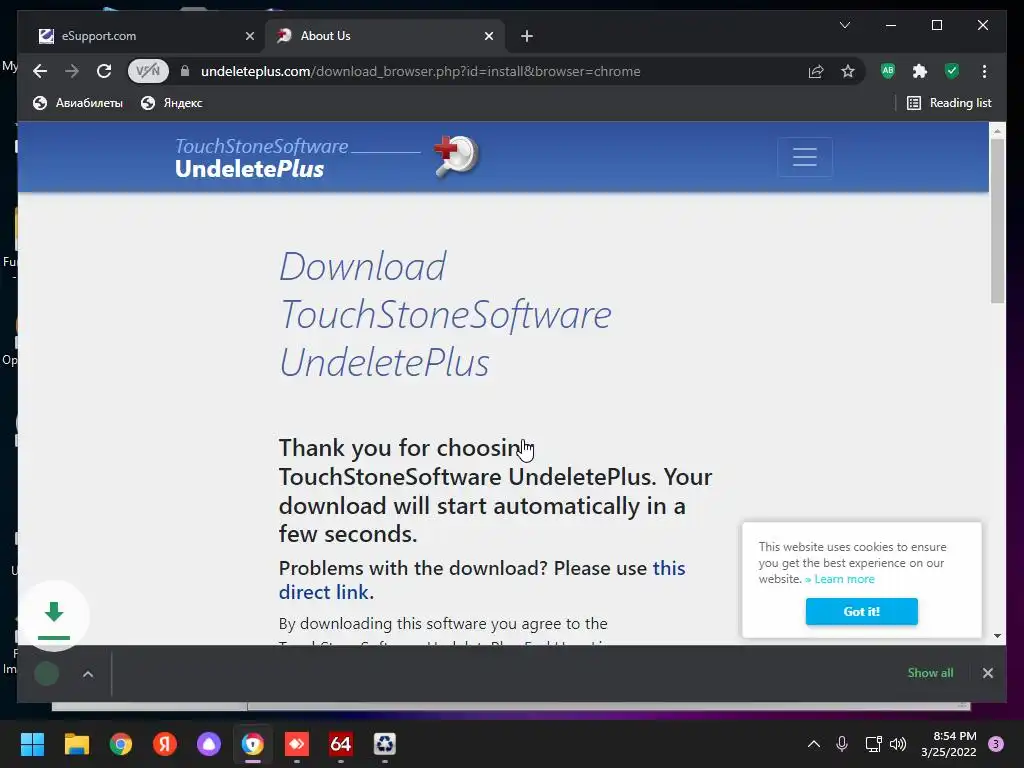The height and width of the screenshot is (768, 1024).
Task: Follow the 'this direct link' download link
Action: coord(482,580)
